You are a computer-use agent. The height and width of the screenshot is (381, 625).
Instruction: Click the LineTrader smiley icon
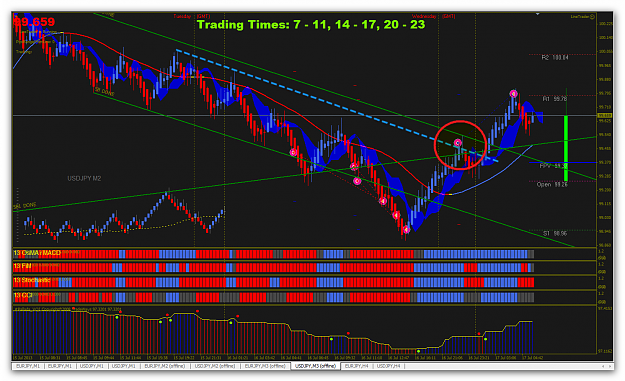click(x=592, y=17)
